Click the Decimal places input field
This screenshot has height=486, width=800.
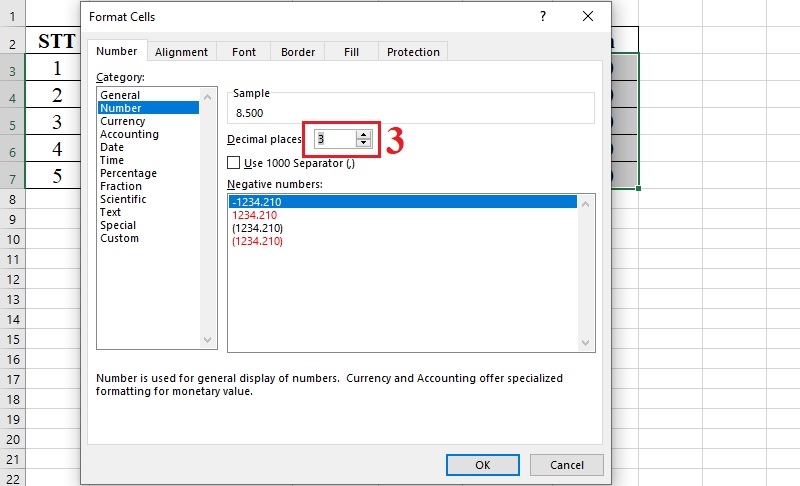[335, 139]
